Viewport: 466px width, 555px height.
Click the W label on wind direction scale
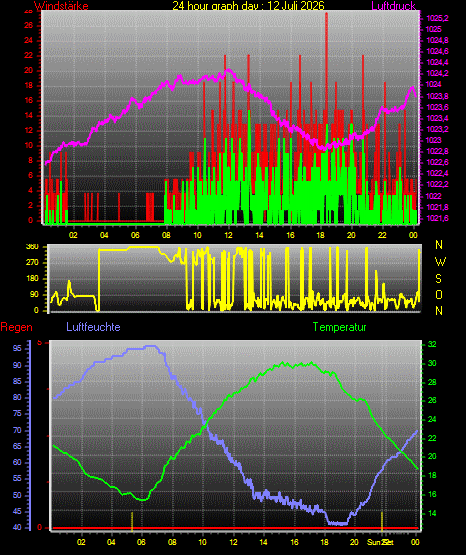point(440,262)
